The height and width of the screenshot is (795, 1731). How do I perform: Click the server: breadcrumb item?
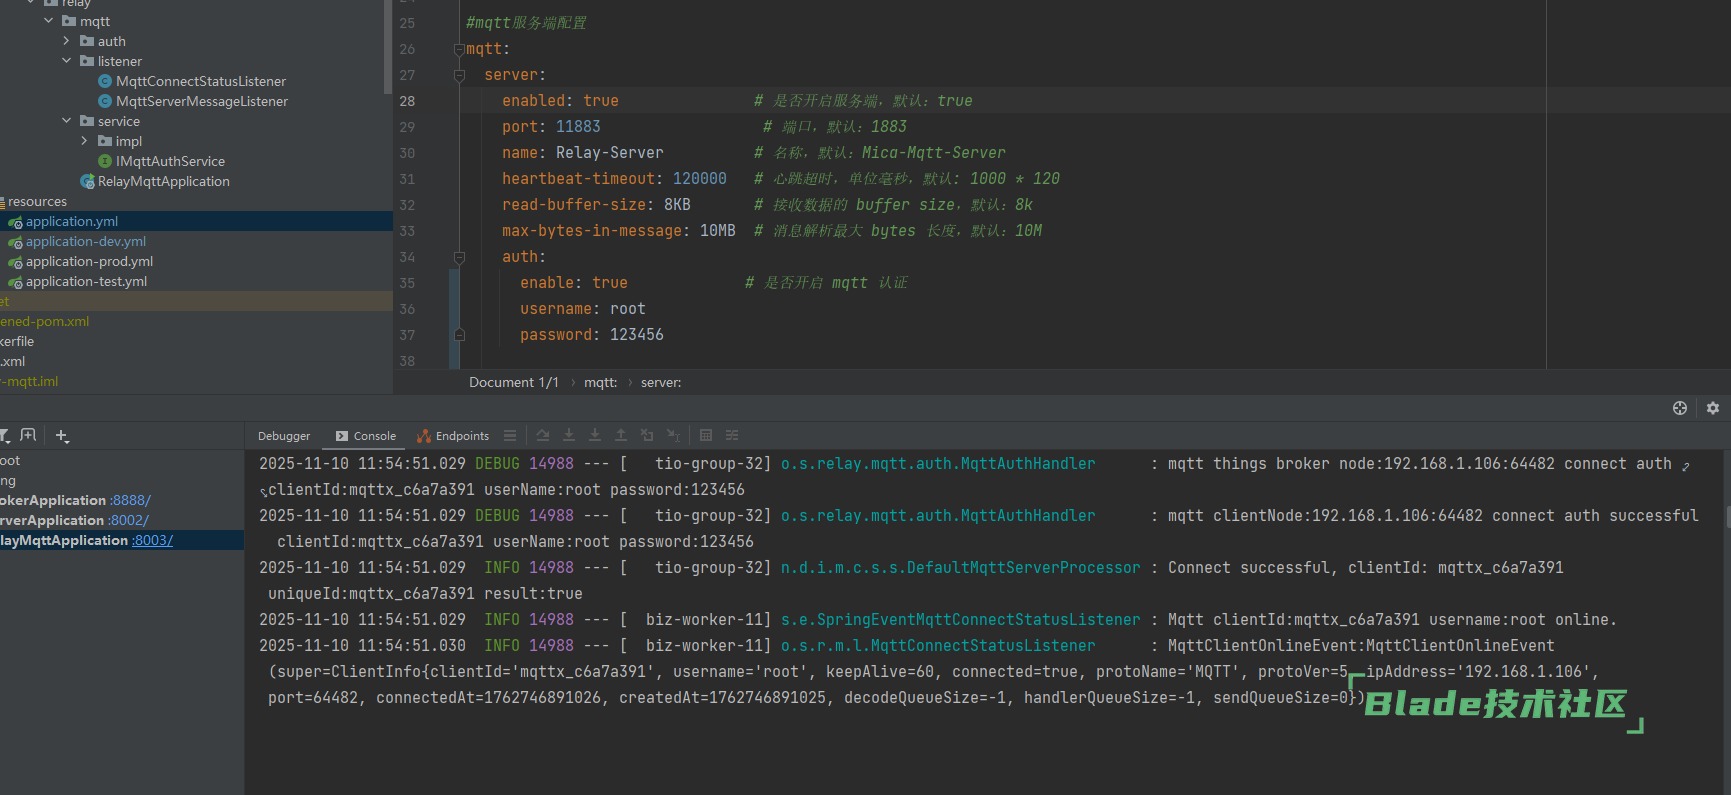tap(661, 383)
